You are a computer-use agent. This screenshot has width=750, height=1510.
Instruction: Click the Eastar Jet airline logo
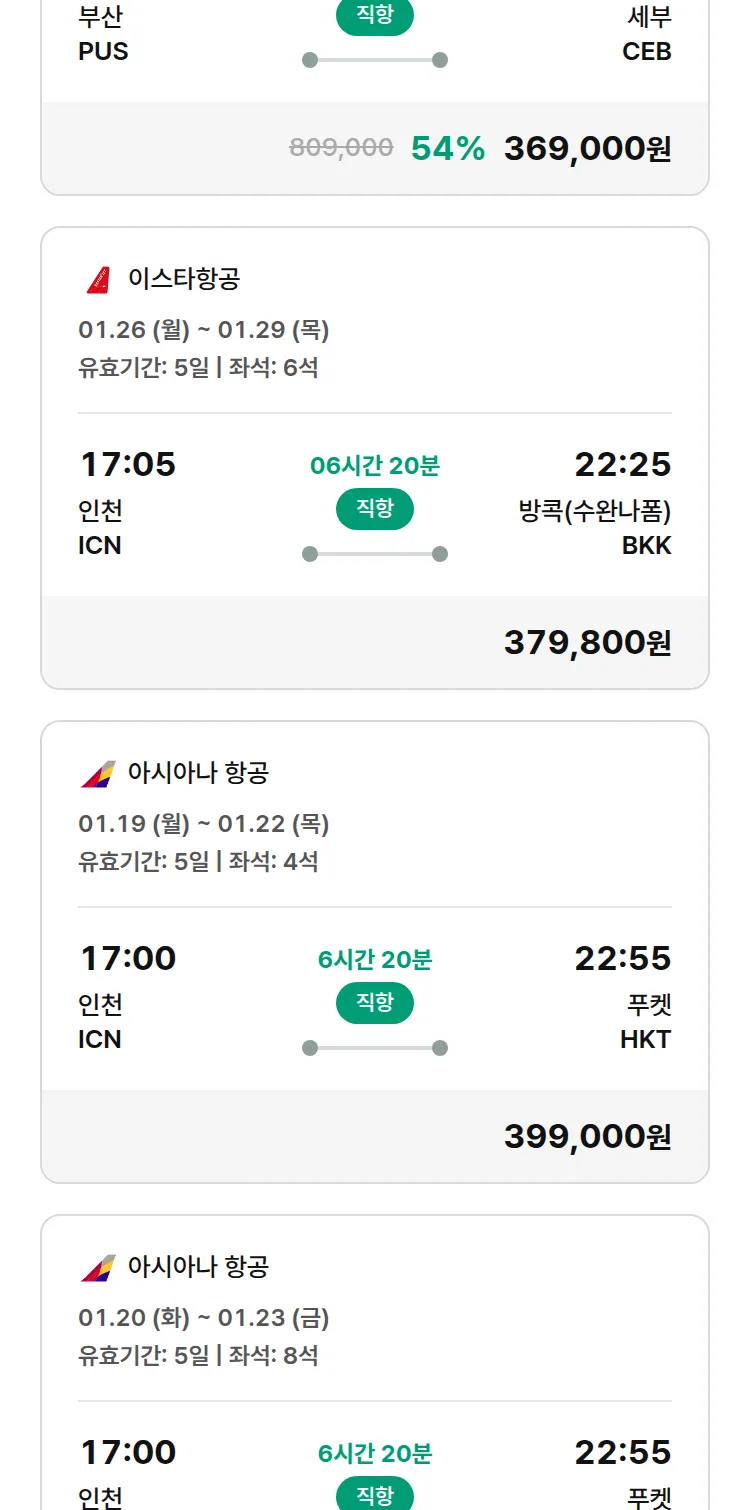pyautogui.click(x=98, y=279)
